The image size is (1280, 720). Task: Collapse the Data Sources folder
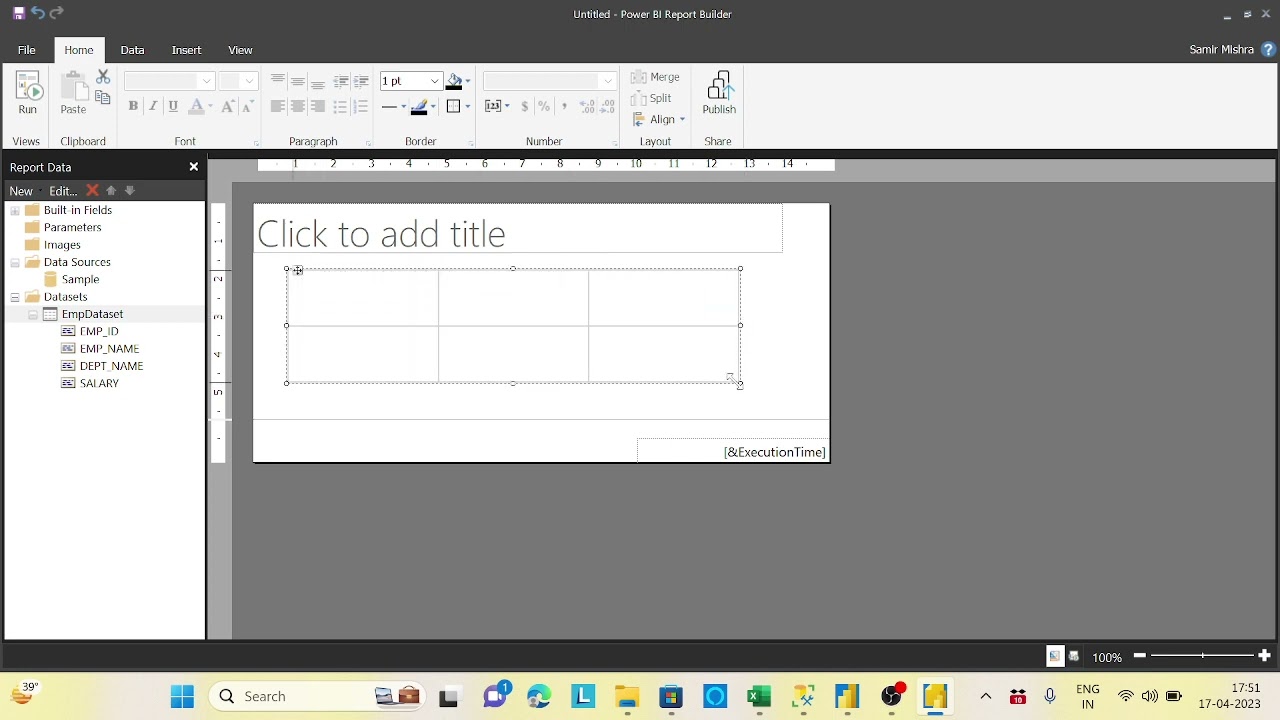tap(15, 262)
